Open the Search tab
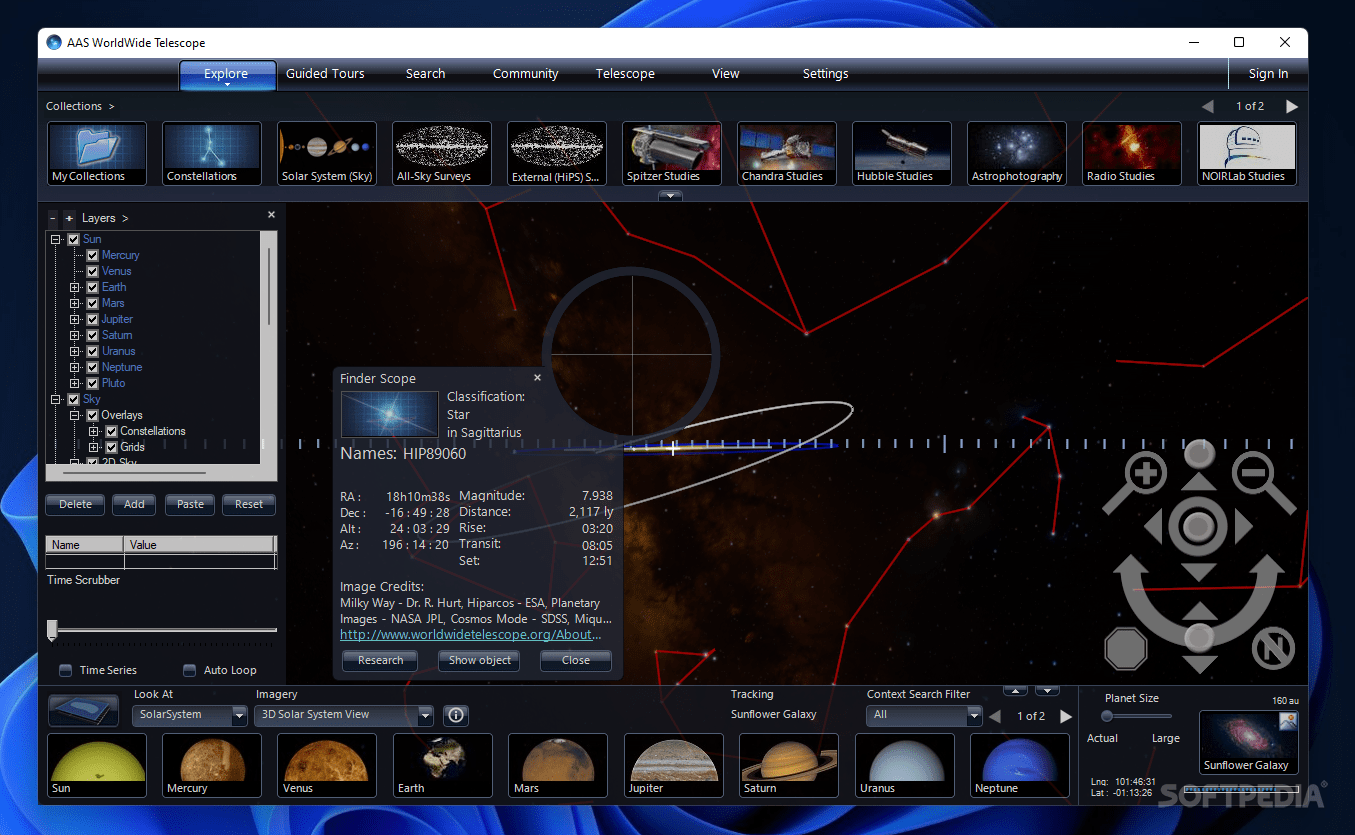Image resolution: width=1355 pixels, height=835 pixels. click(425, 74)
